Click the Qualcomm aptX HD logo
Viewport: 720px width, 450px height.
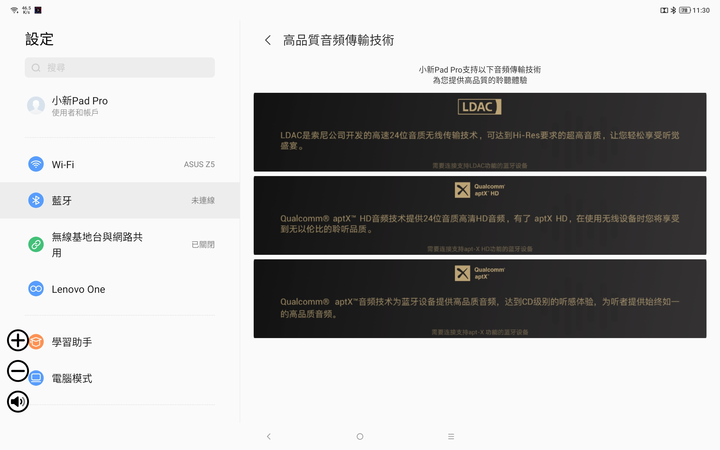479,190
